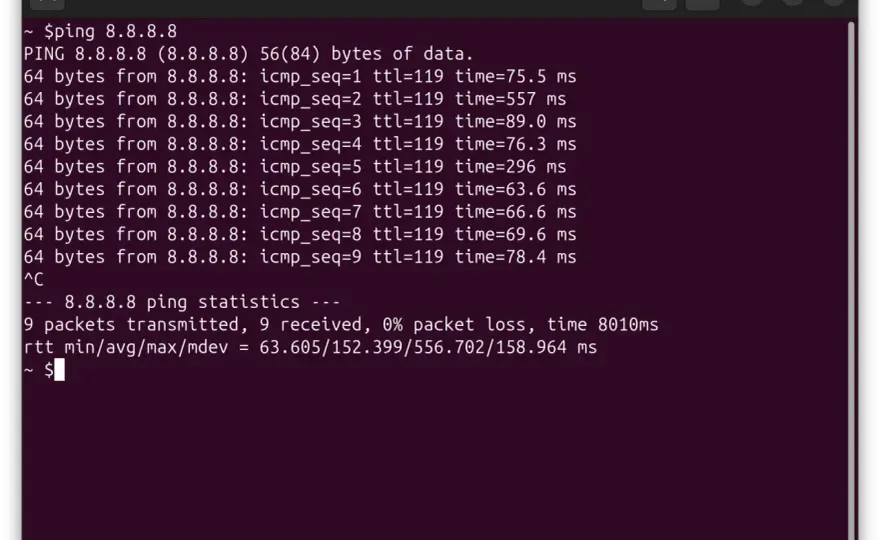Click the icmp_seq=4 time=76.3 ms line

(300, 144)
